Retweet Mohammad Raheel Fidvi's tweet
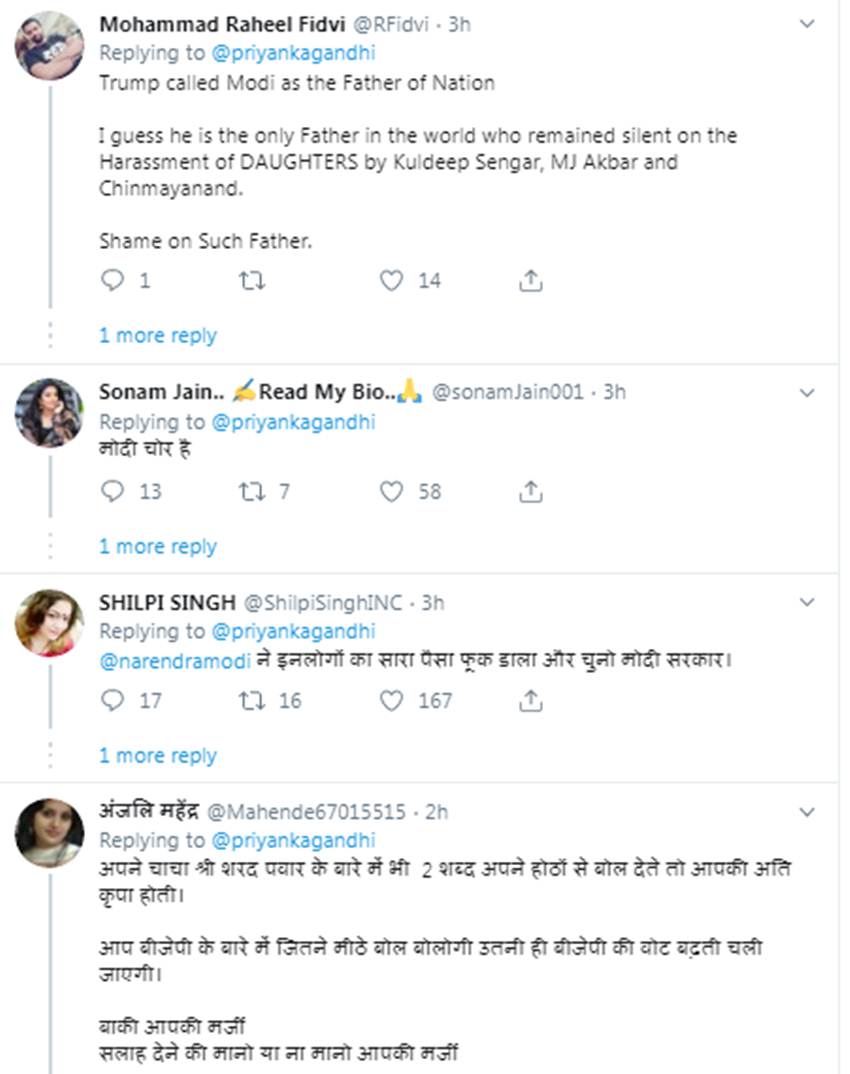The height and width of the screenshot is (1074, 850). 252,281
